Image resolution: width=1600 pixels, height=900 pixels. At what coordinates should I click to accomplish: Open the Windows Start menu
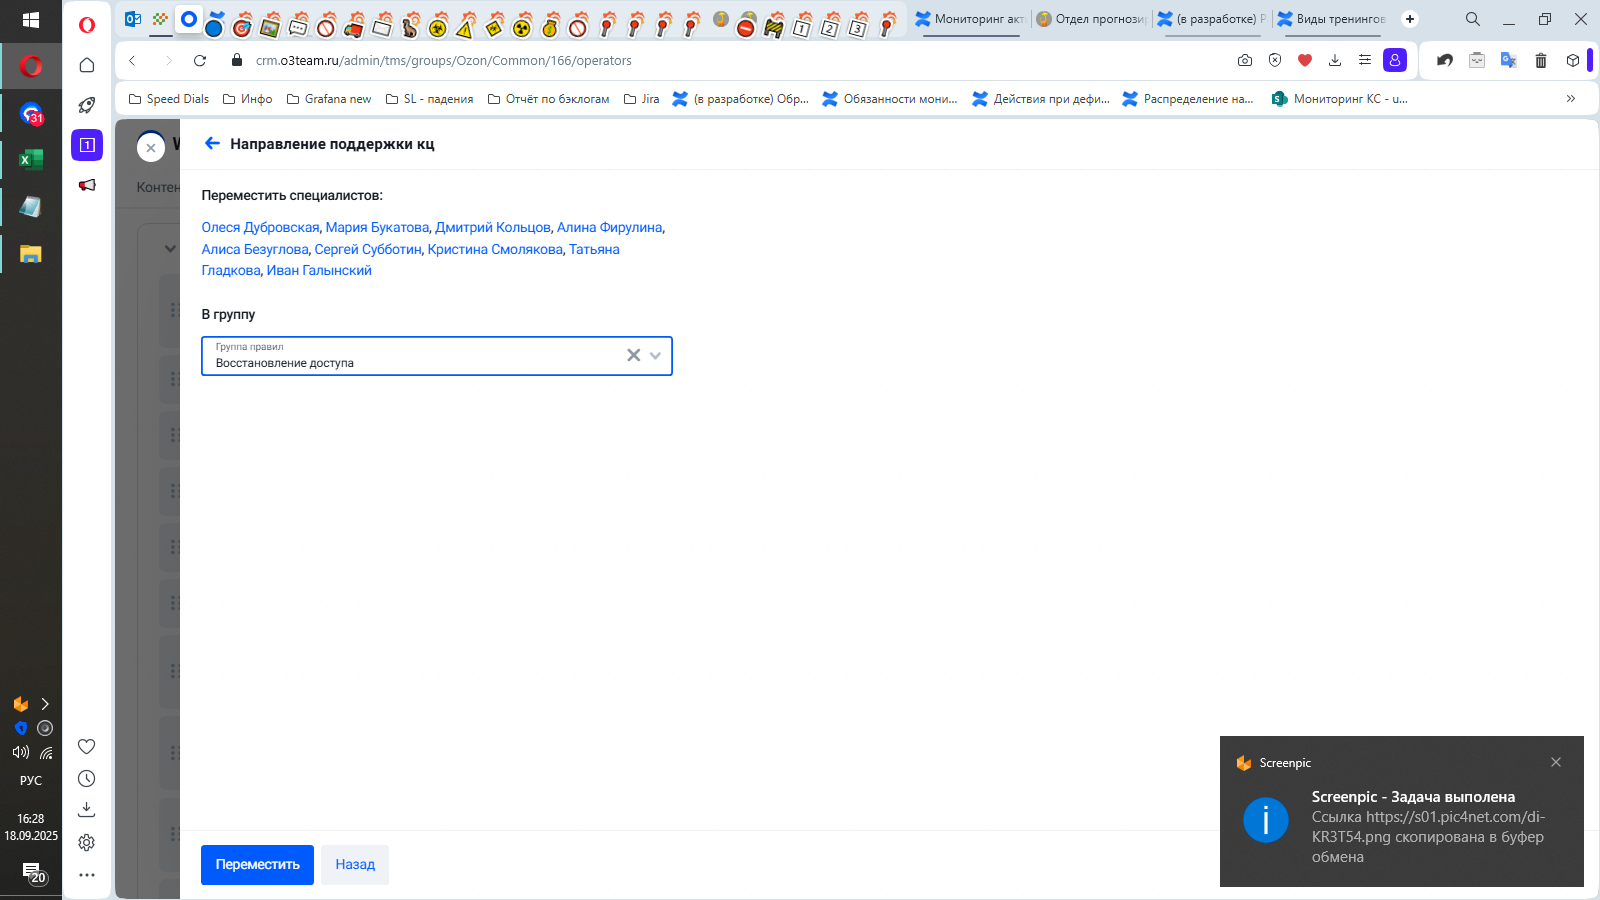(31, 20)
